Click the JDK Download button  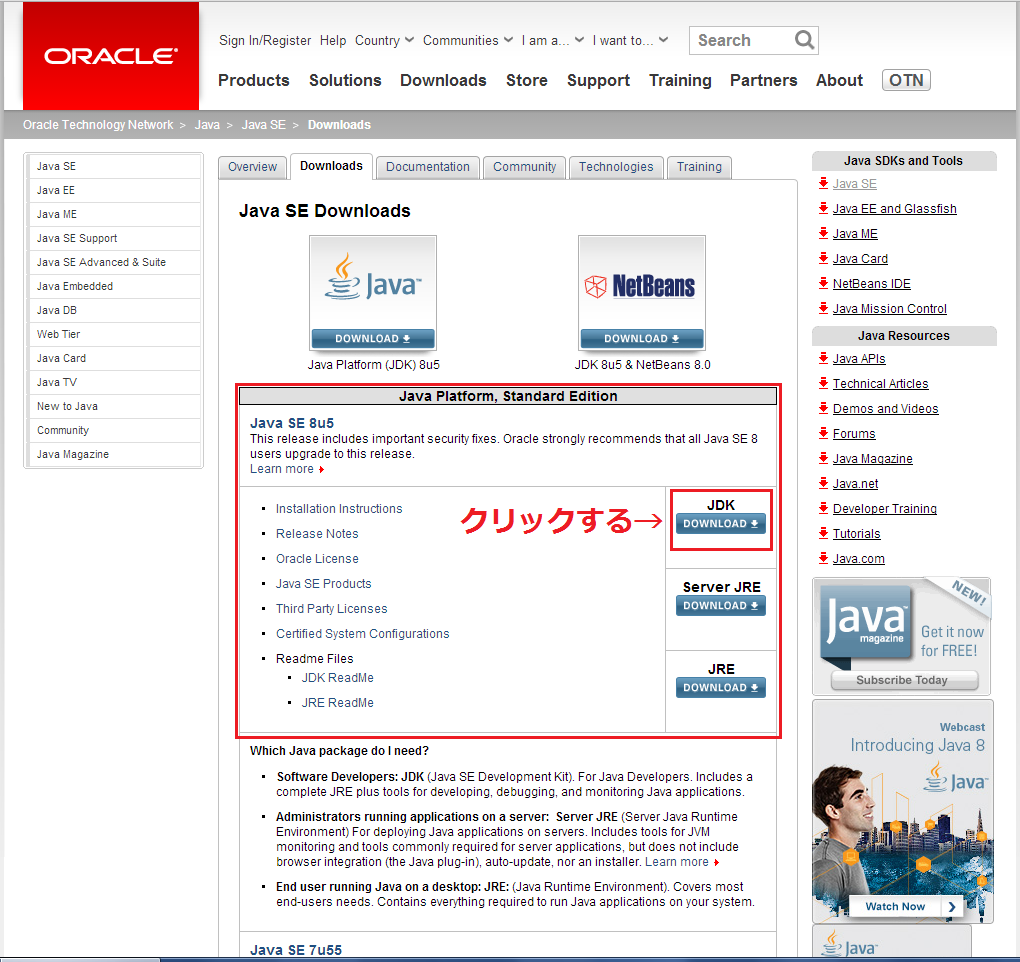pyautogui.click(x=721, y=524)
